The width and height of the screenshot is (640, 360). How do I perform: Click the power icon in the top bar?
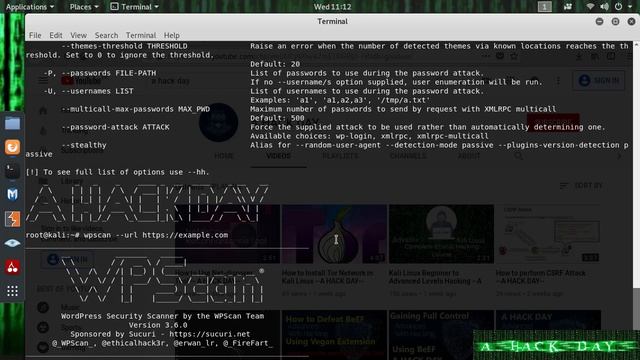tap(619, 7)
